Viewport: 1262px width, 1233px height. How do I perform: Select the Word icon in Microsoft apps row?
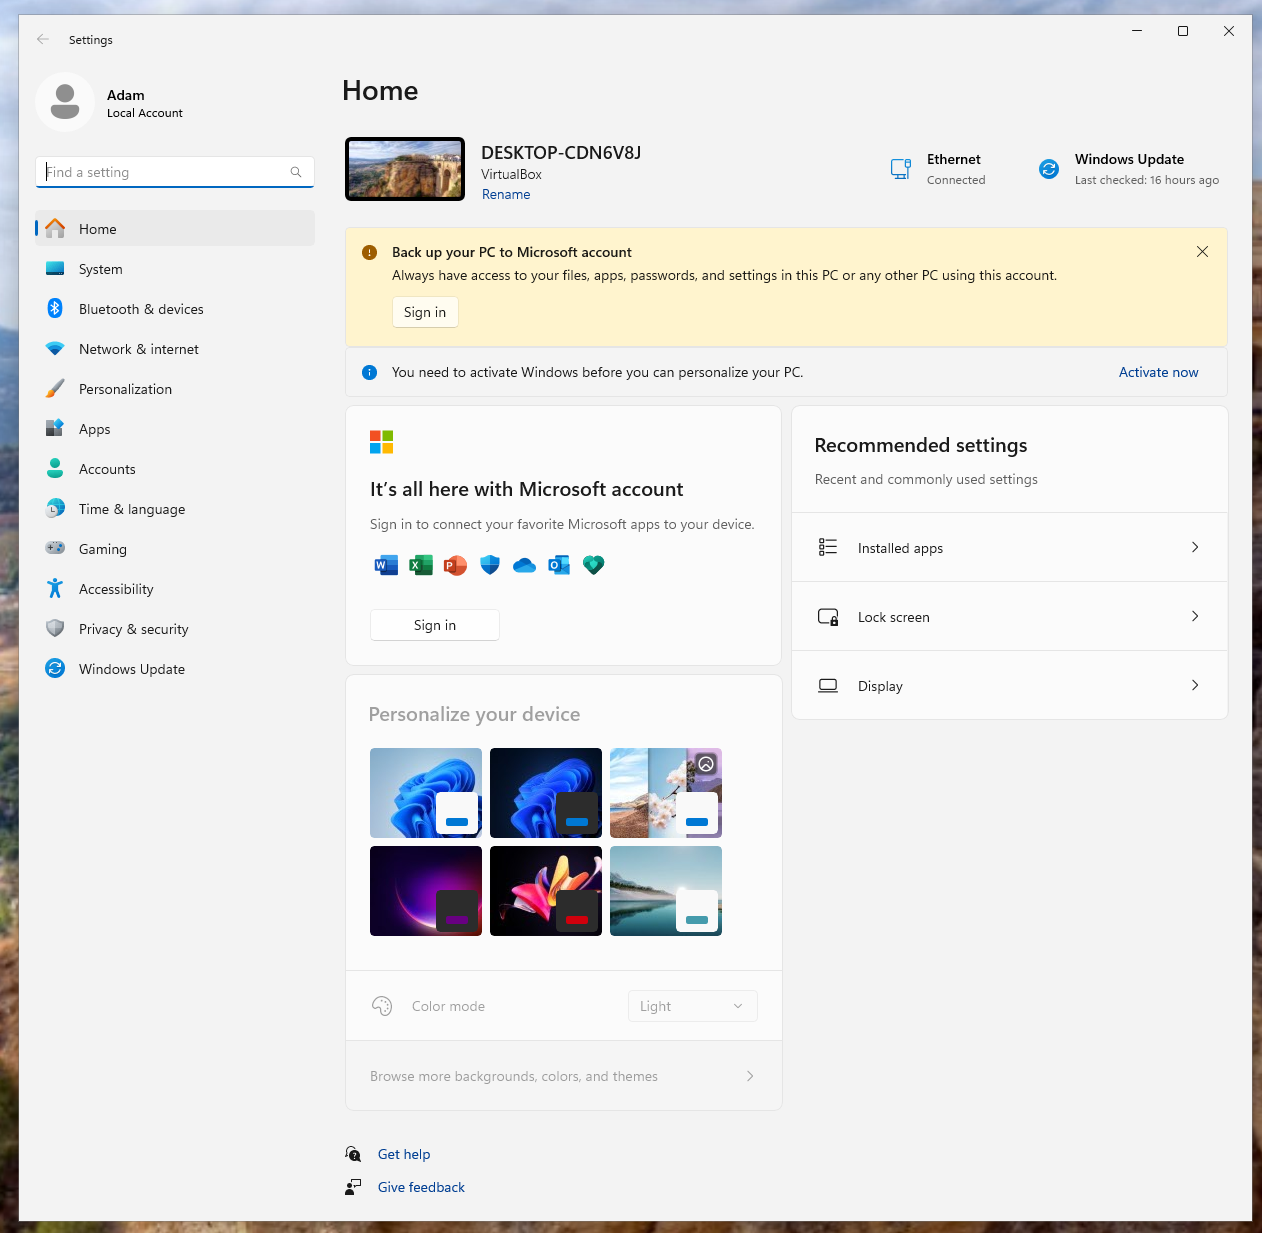click(385, 565)
